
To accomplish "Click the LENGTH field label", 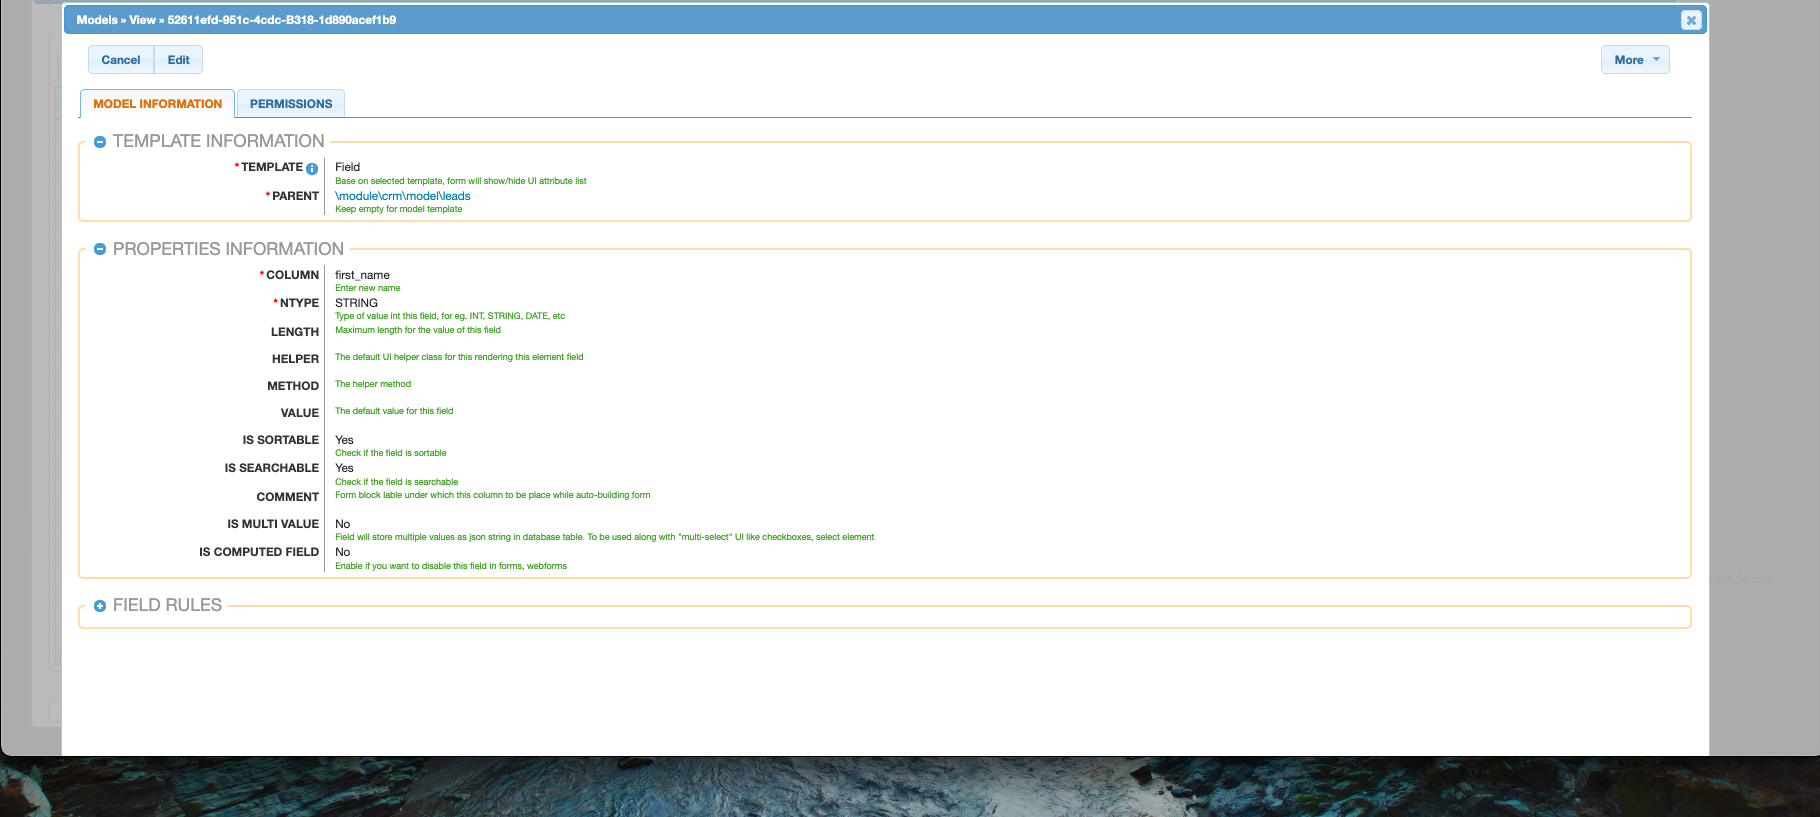I will point(295,332).
